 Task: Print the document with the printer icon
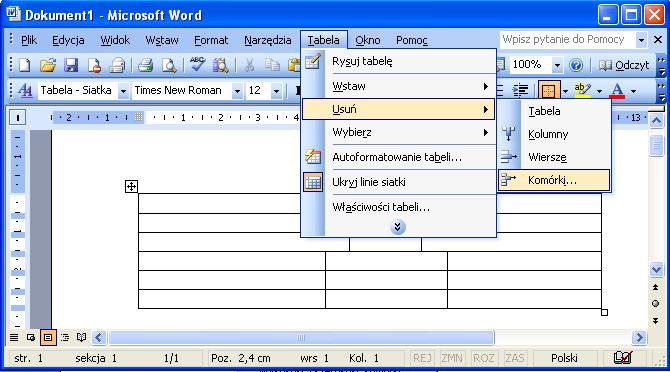pyautogui.click(x=145, y=65)
